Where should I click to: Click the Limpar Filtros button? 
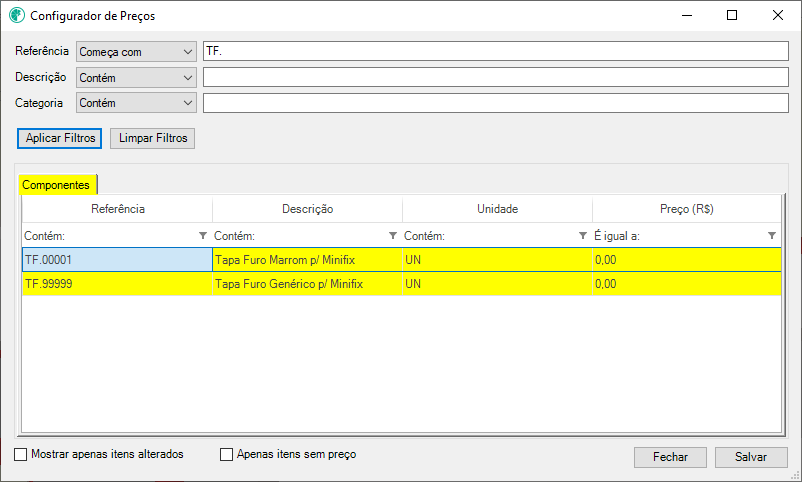(152, 138)
